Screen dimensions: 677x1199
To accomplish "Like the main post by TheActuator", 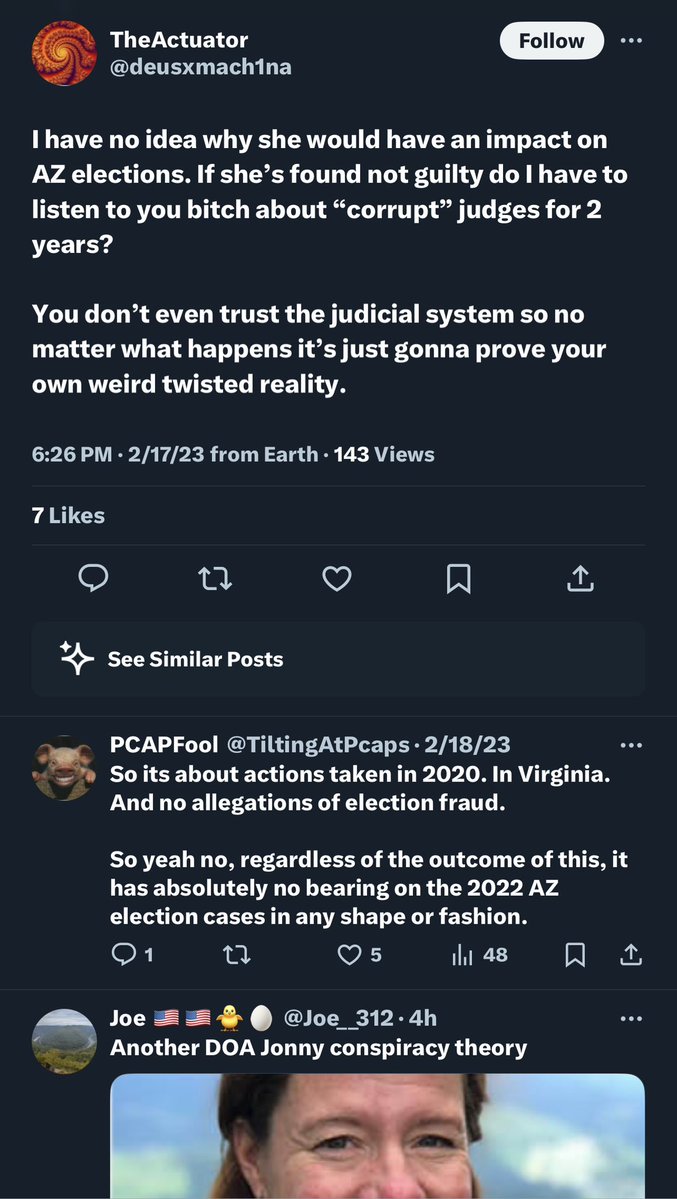I will tap(337, 577).
